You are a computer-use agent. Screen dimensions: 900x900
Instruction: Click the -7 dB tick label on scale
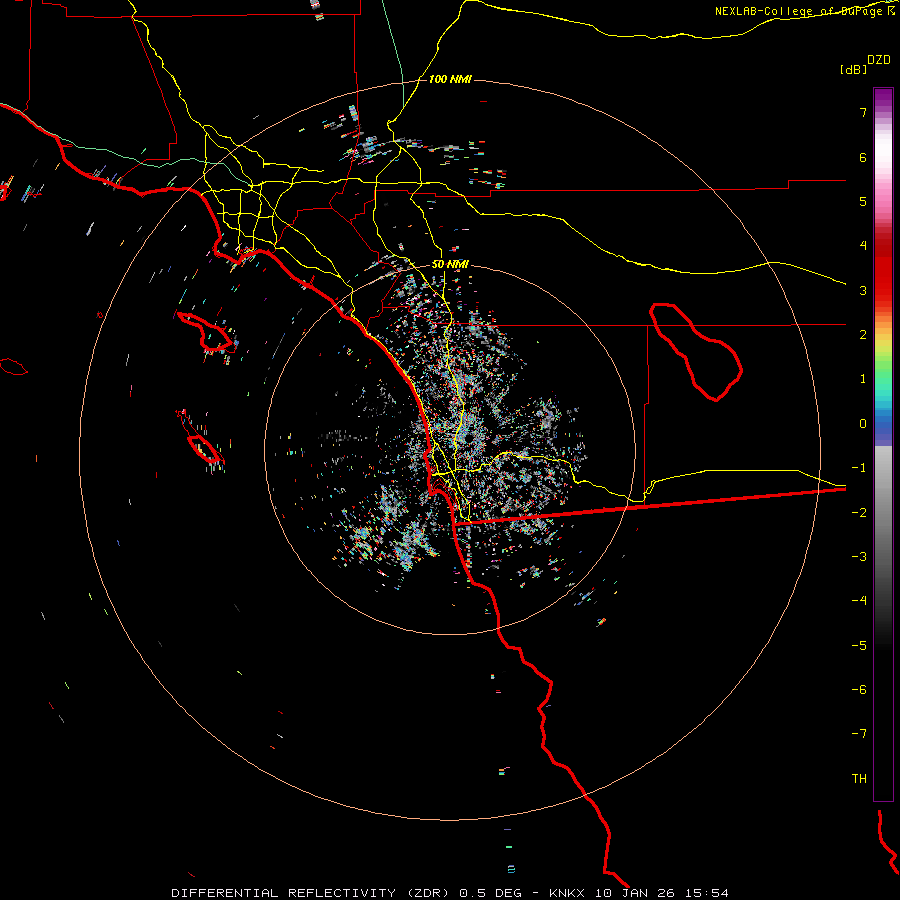(x=859, y=734)
